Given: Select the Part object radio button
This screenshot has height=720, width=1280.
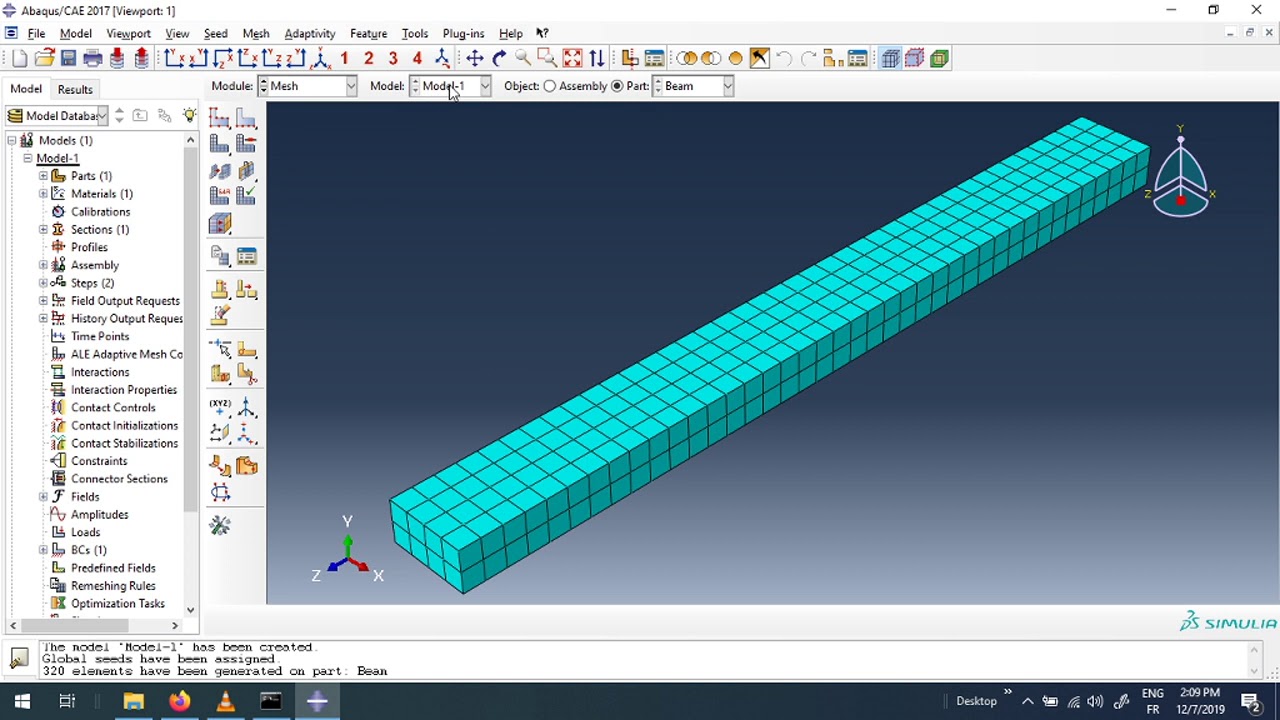Looking at the screenshot, I should (x=617, y=86).
